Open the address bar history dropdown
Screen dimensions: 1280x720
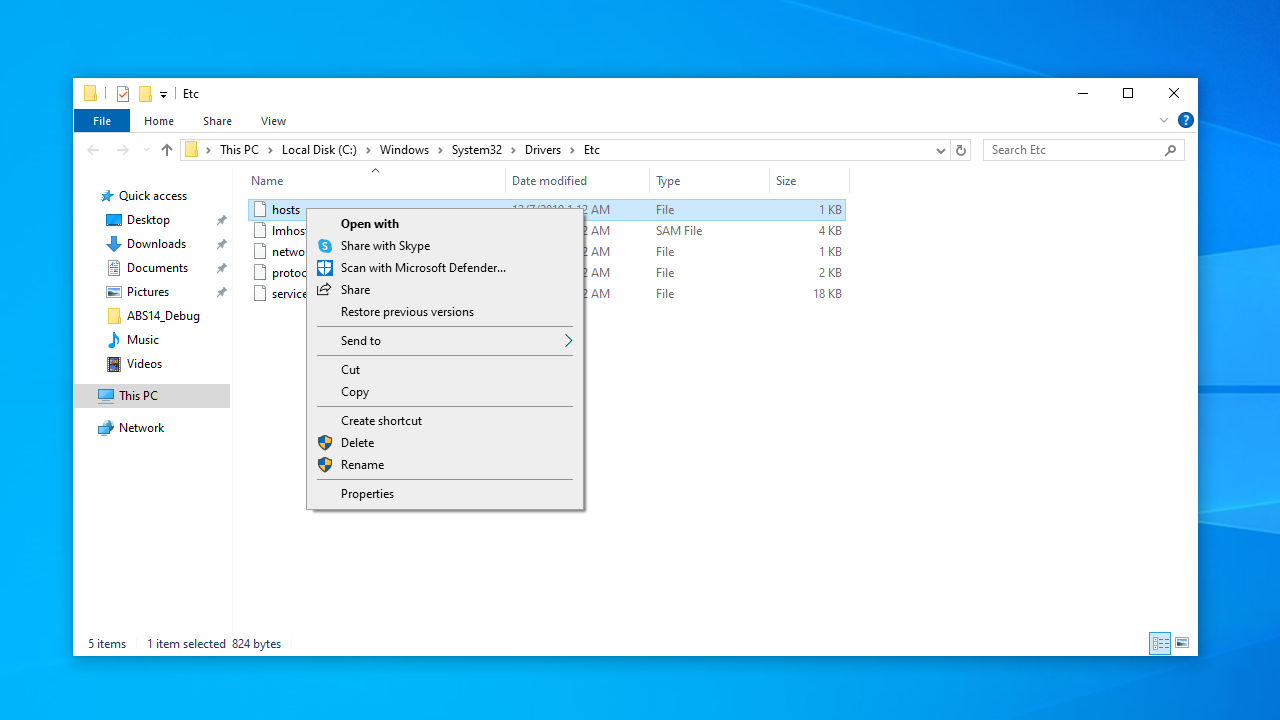[x=940, y=150]
